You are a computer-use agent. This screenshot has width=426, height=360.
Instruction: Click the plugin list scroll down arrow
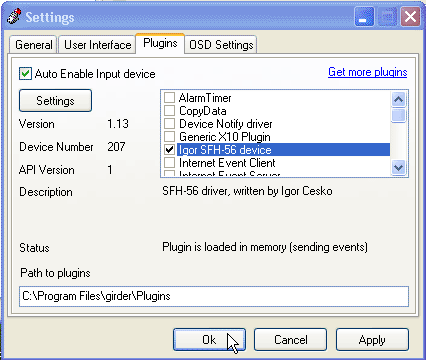click(x=398, y=167)
